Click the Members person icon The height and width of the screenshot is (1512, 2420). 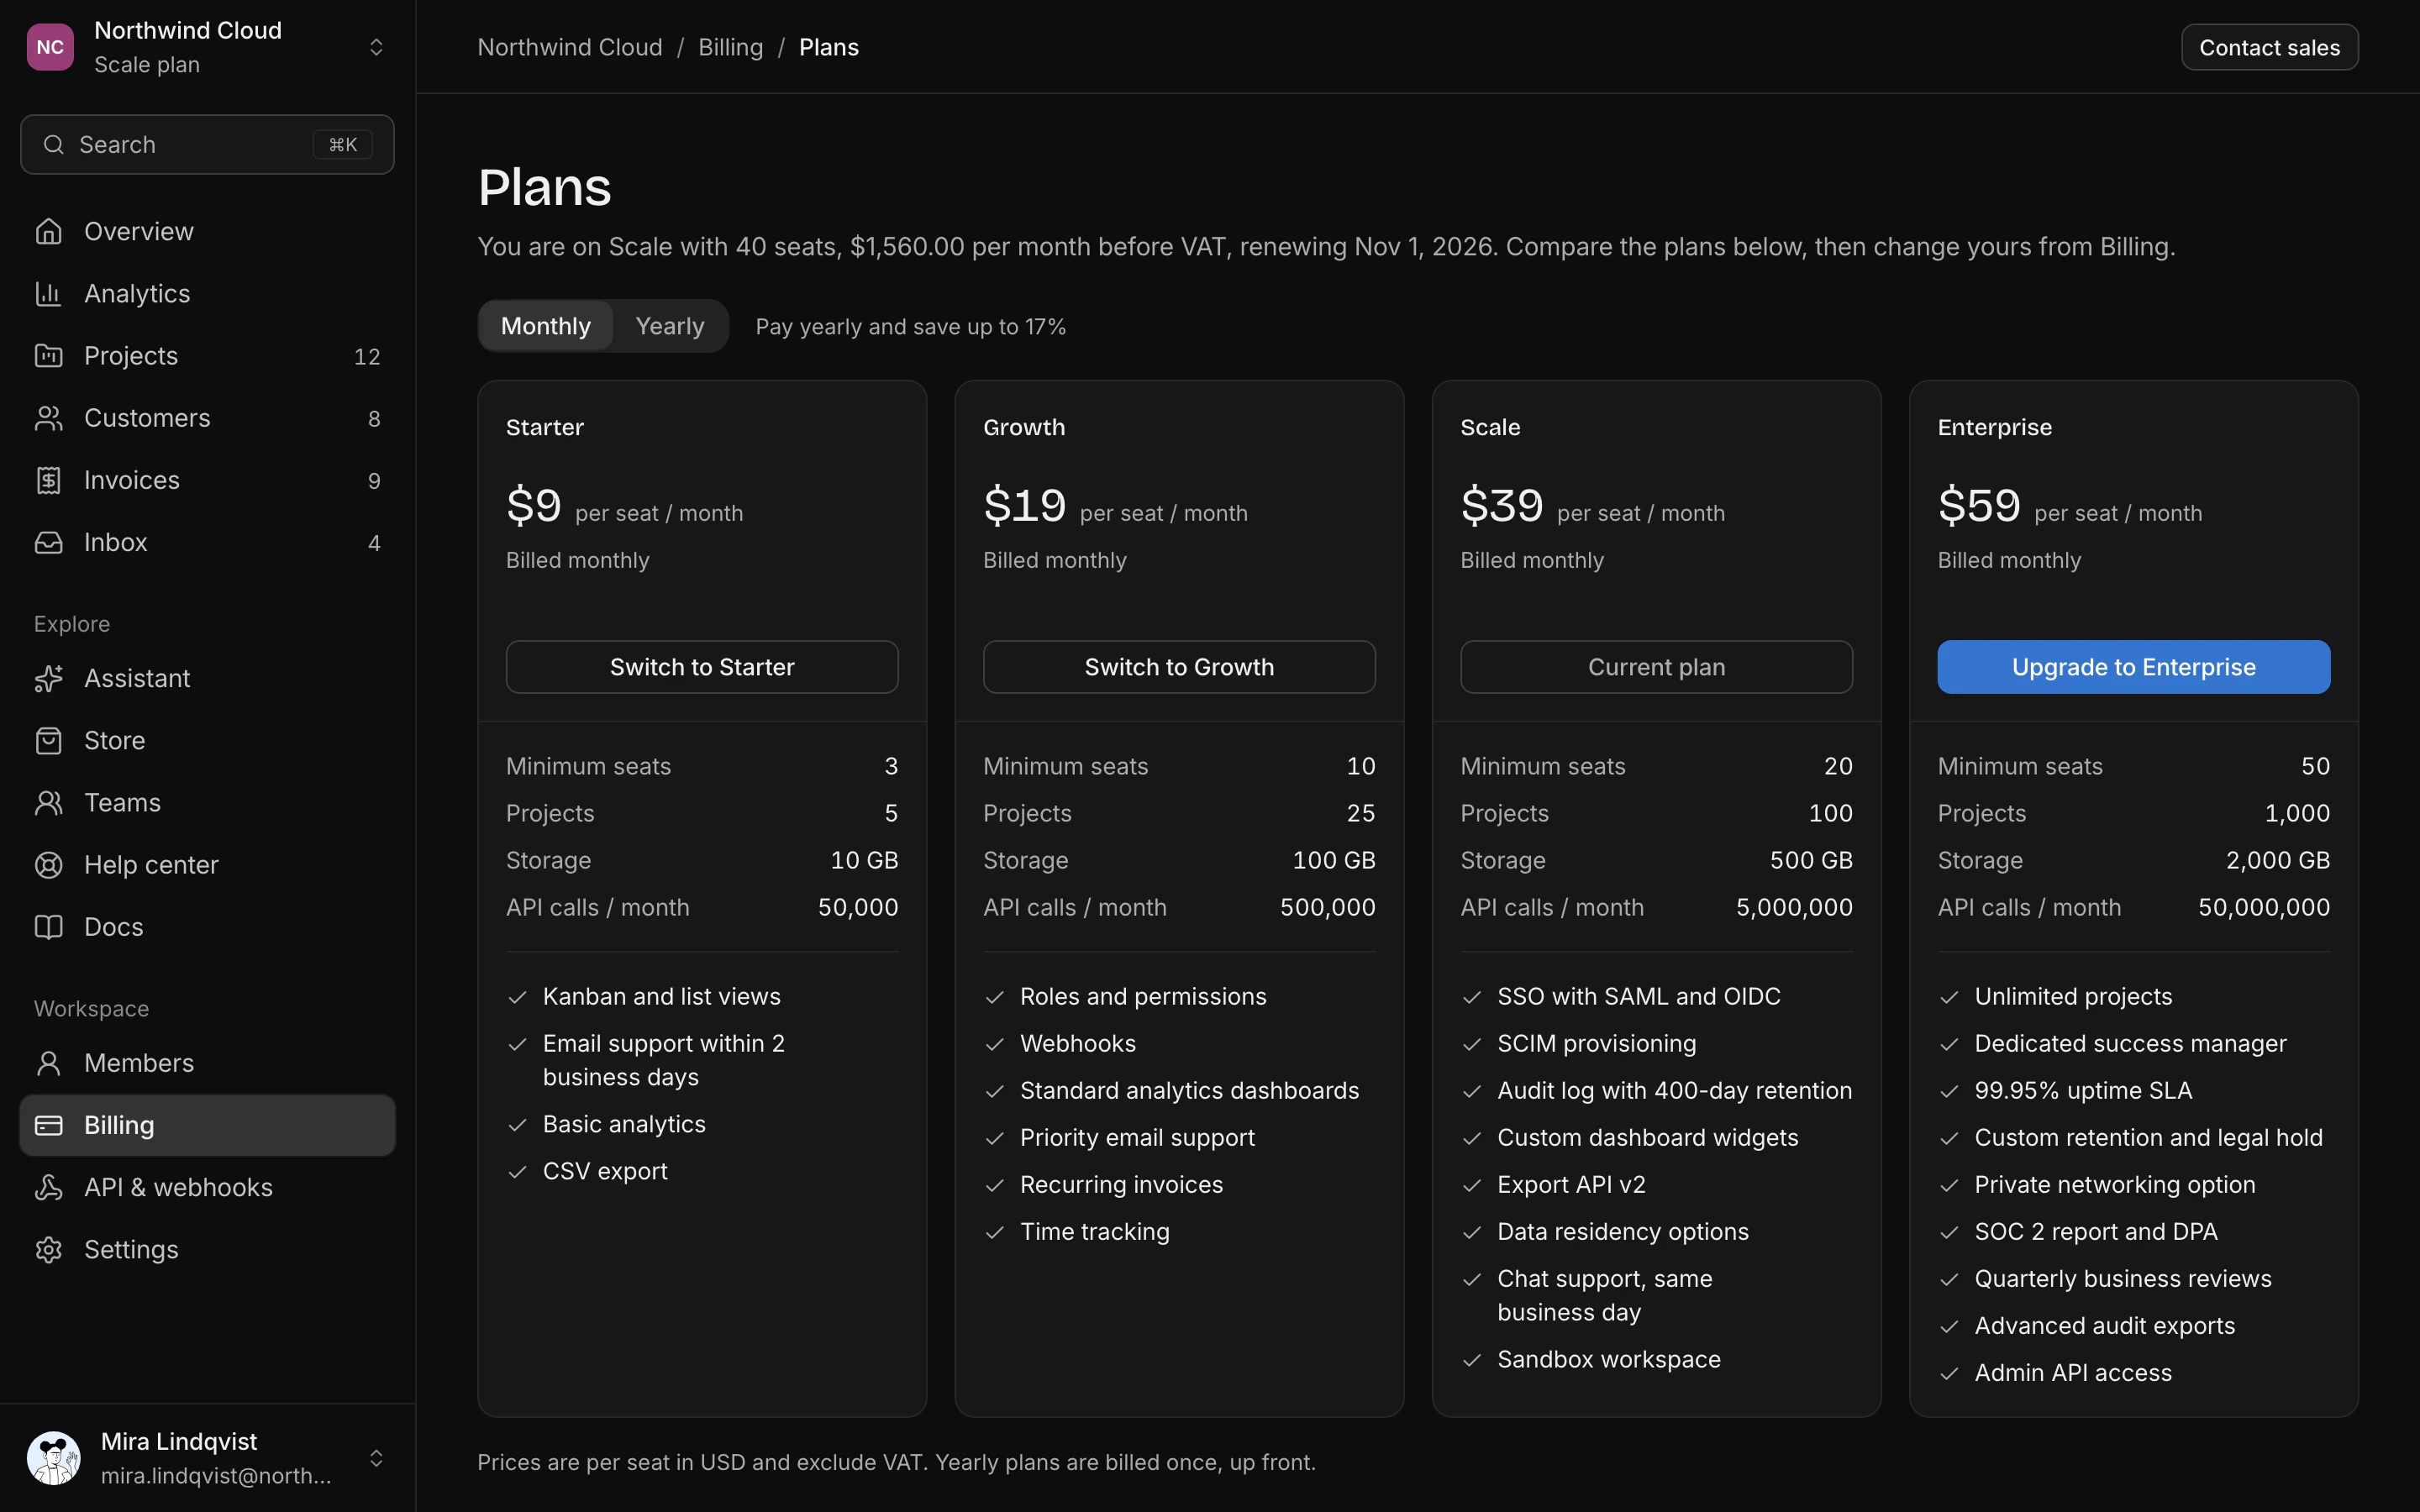(49, 1063)
